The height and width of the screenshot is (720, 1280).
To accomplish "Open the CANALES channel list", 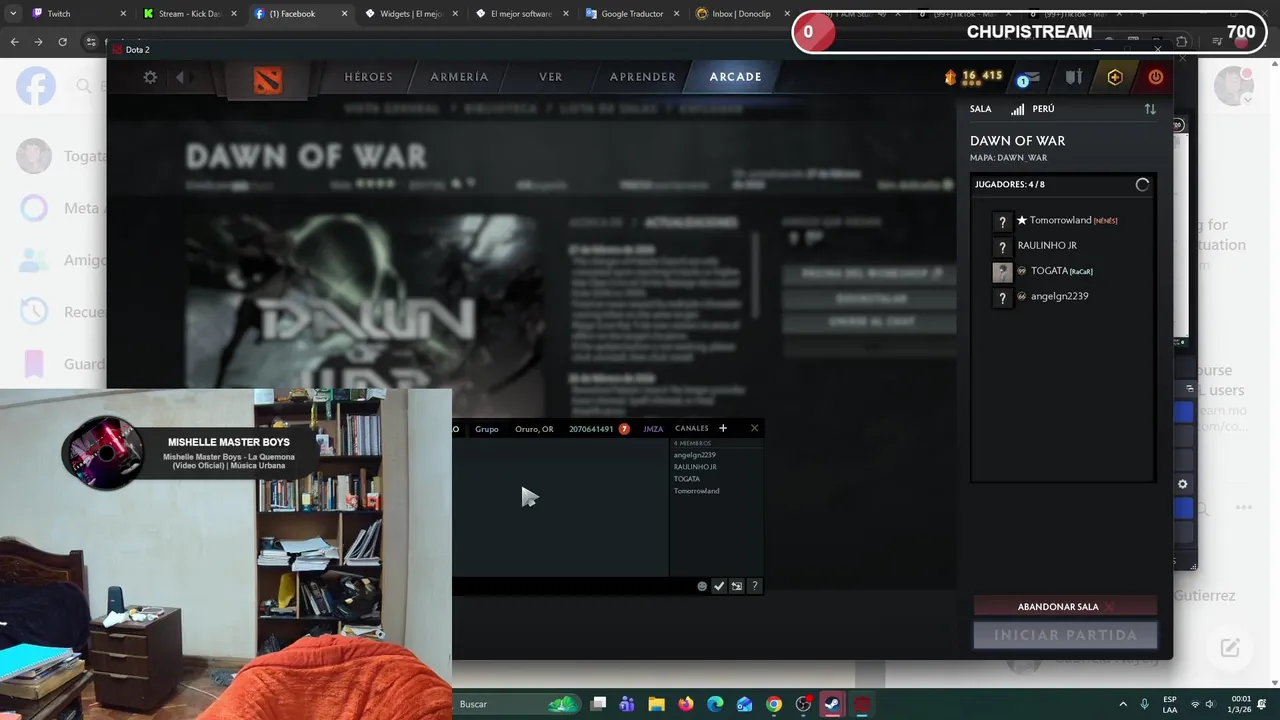I will coord(691,428).
